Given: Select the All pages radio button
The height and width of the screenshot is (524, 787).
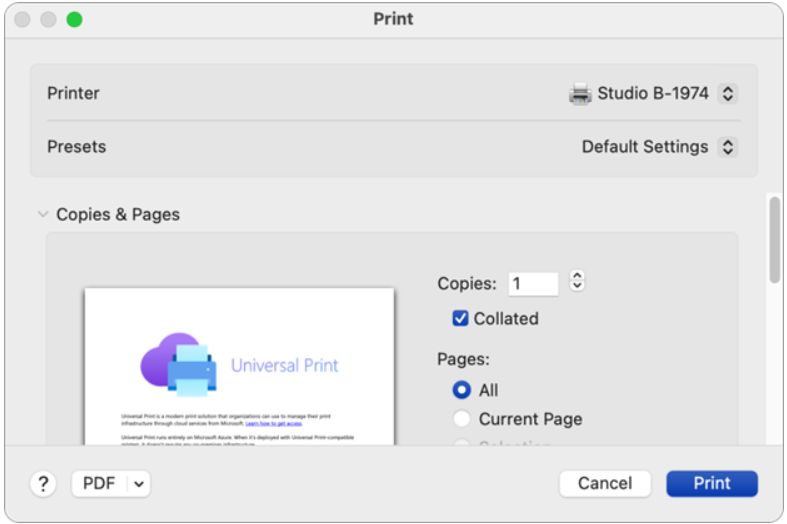Looking at the screenshot, I should [461, 391].
